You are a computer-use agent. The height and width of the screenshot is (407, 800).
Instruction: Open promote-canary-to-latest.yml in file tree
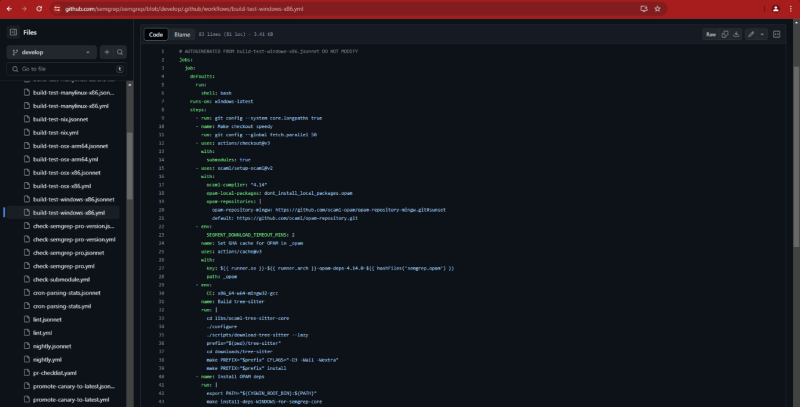(x=71, y=399)
